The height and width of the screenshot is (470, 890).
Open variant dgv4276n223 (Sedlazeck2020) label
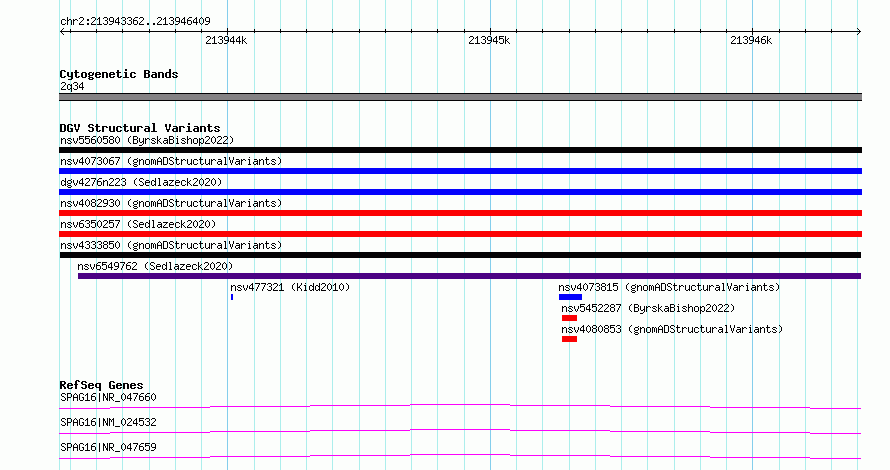pyautogui.click(x=141, y=182)
